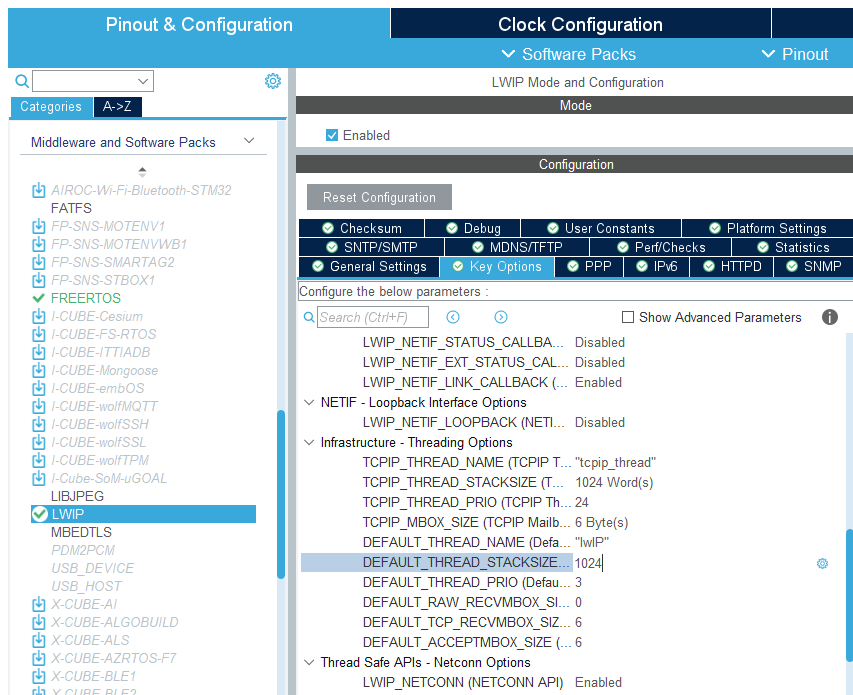The image size is (853, 695).
Task: Click download icon next to I-CUBE-wolfSSH
Action: pyautogui.click(x=39, y=424)
